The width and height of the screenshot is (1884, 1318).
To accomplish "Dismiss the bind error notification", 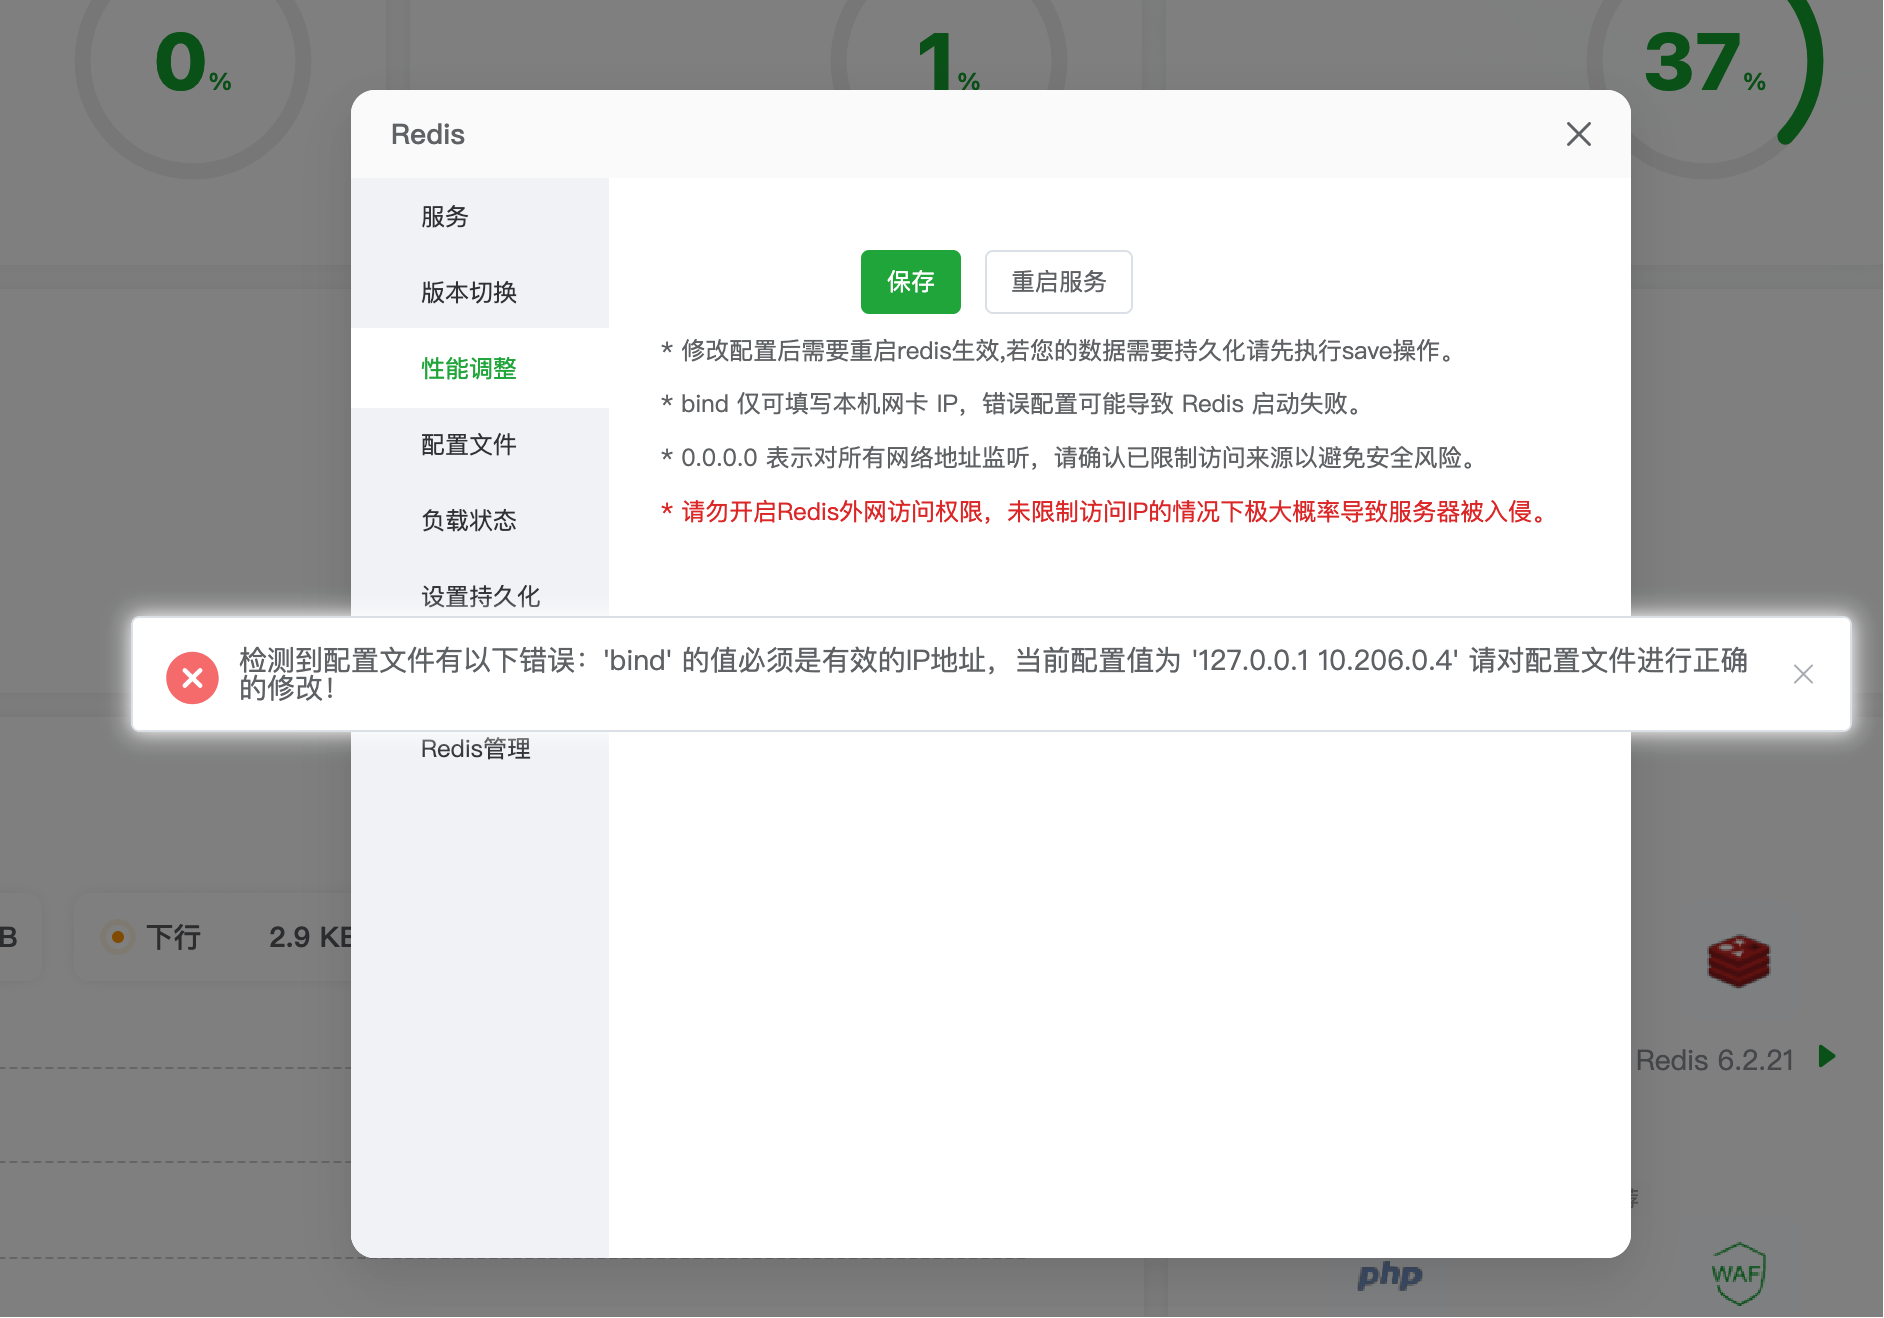I will (x=1803, y=674).
